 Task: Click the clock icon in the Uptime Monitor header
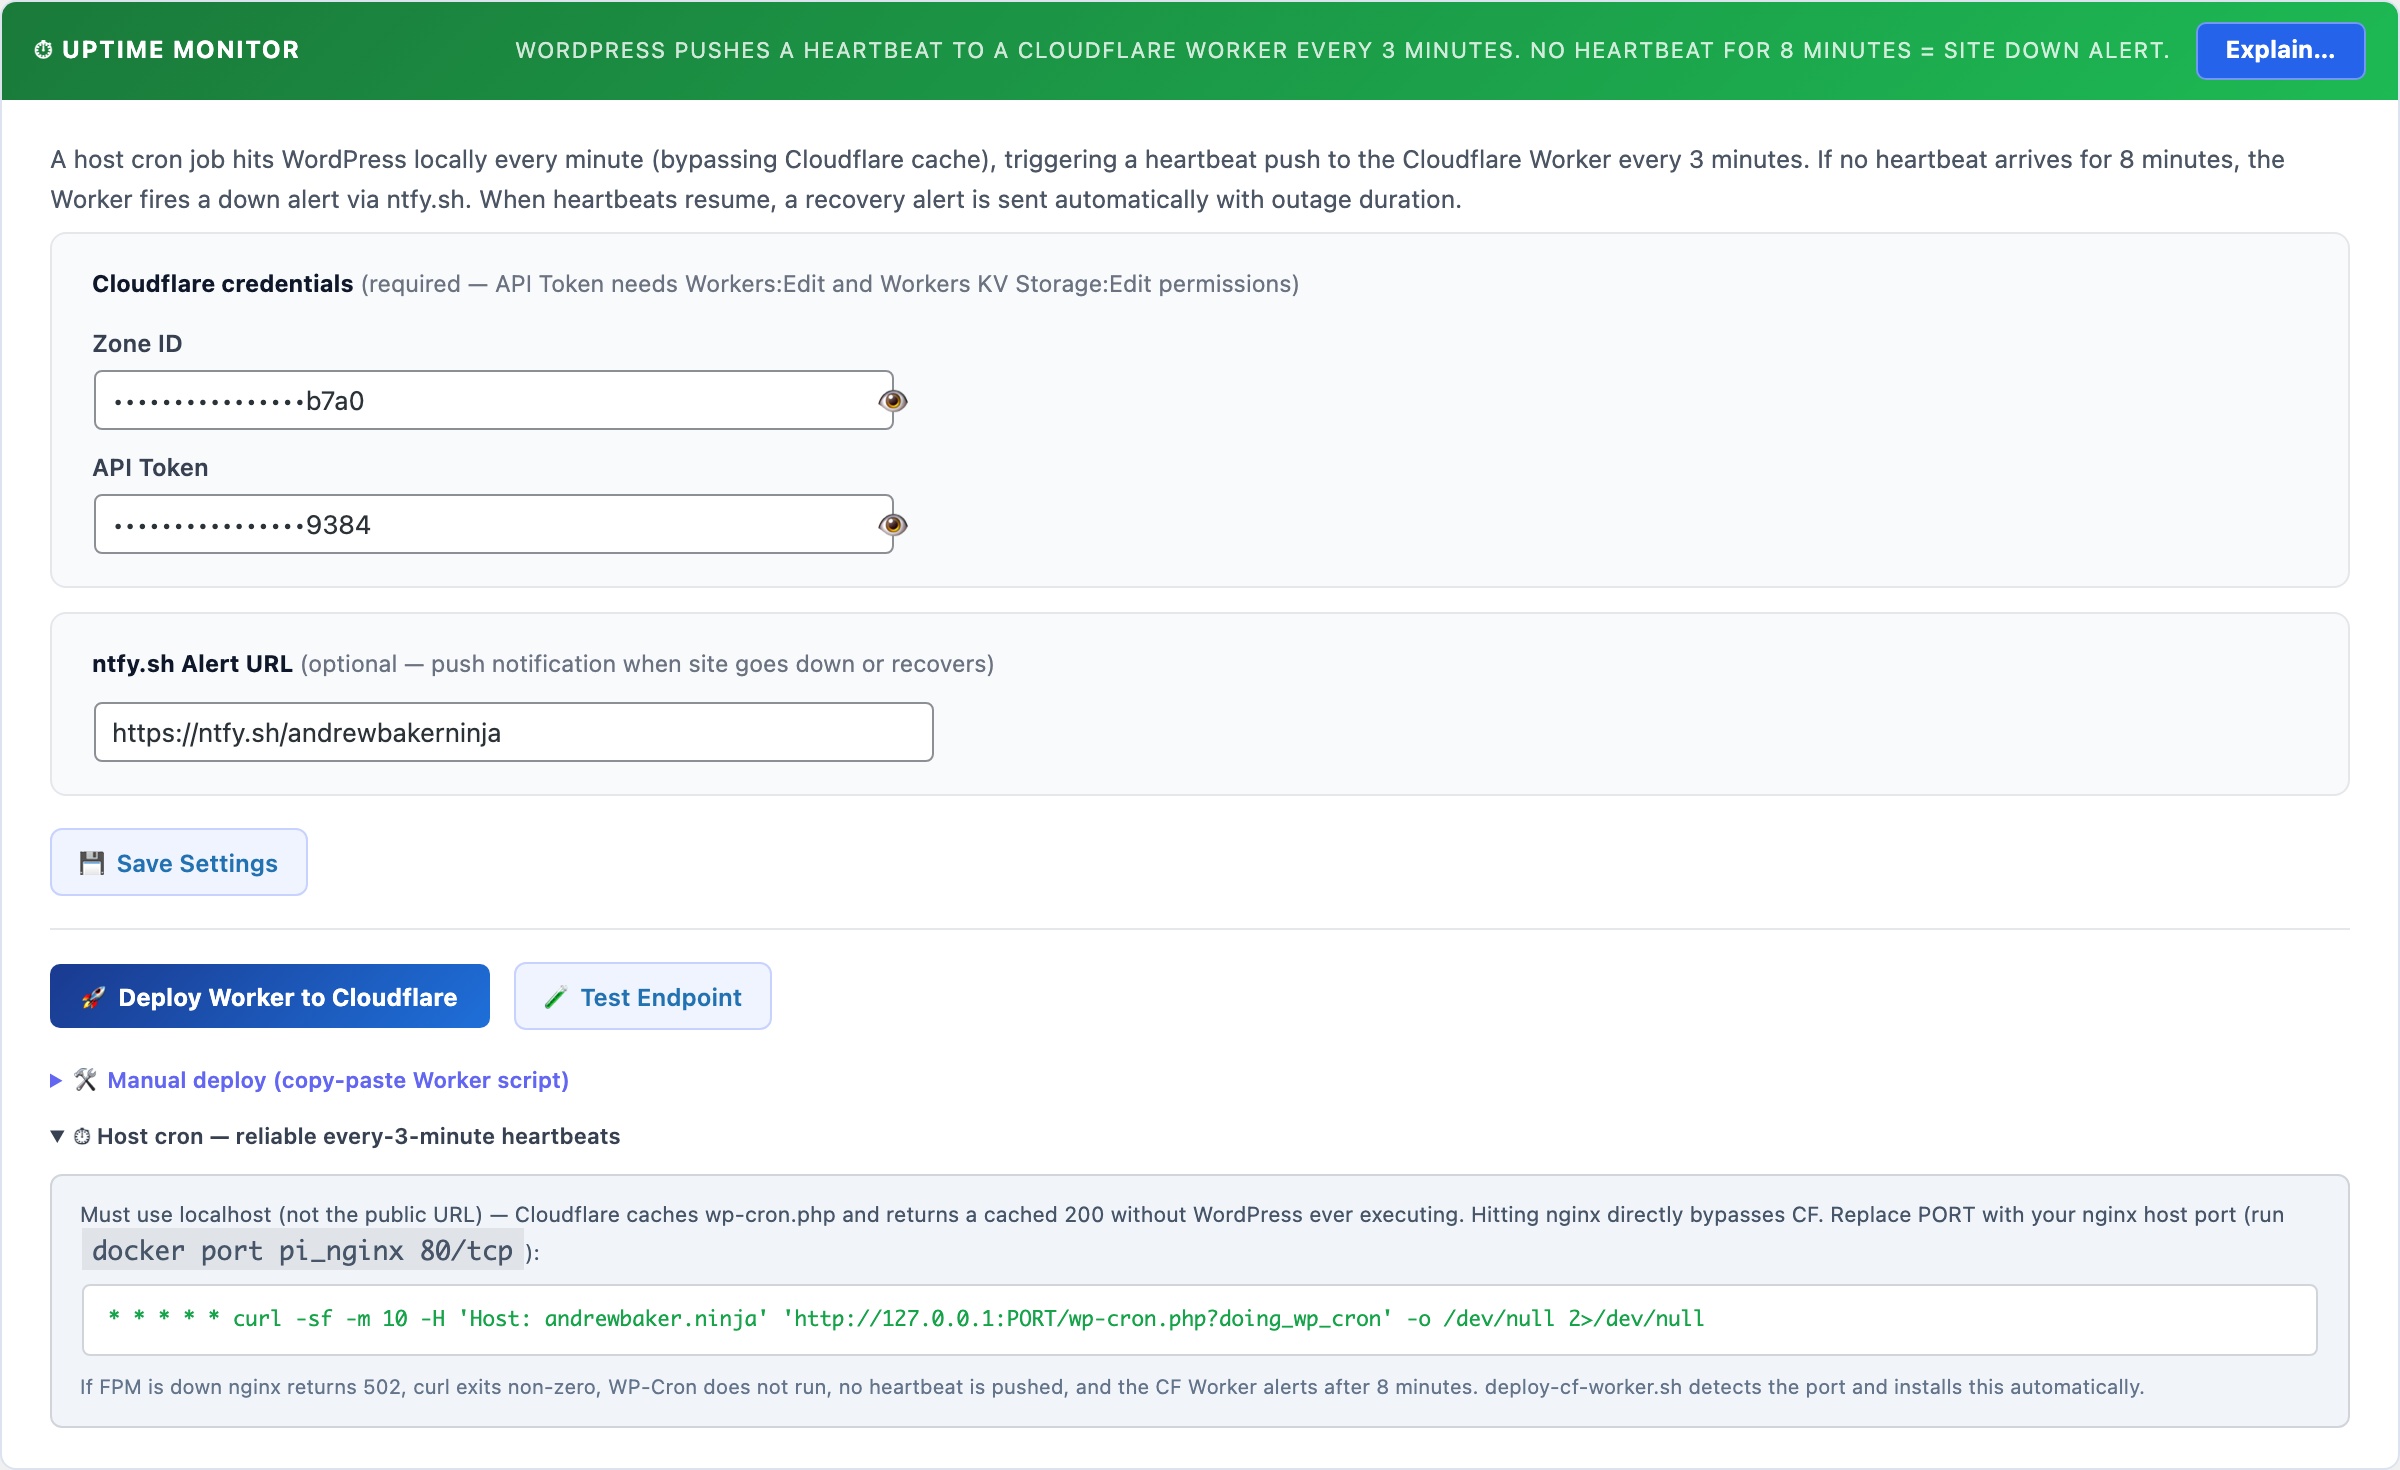click(x=42, y=49)
